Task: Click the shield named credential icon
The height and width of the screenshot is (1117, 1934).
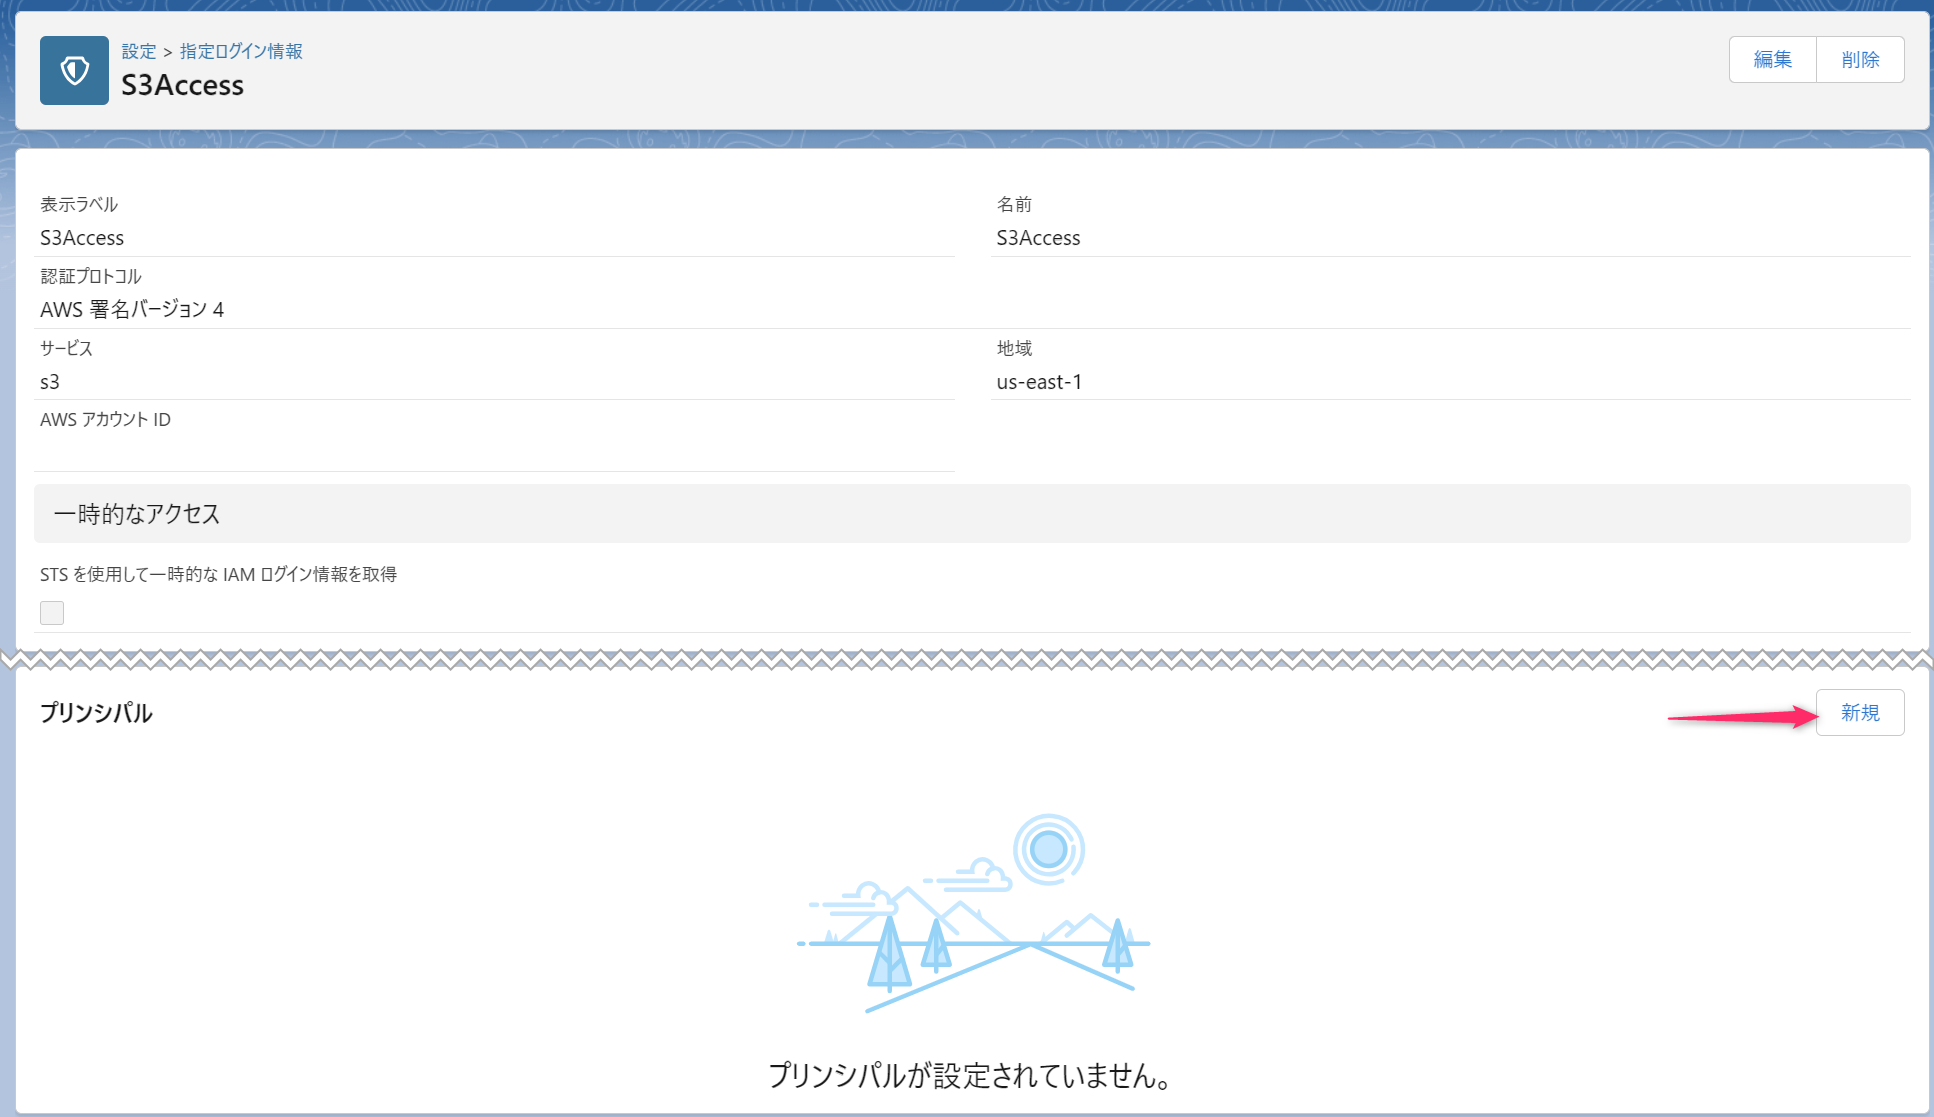Action: coord(74,71)
